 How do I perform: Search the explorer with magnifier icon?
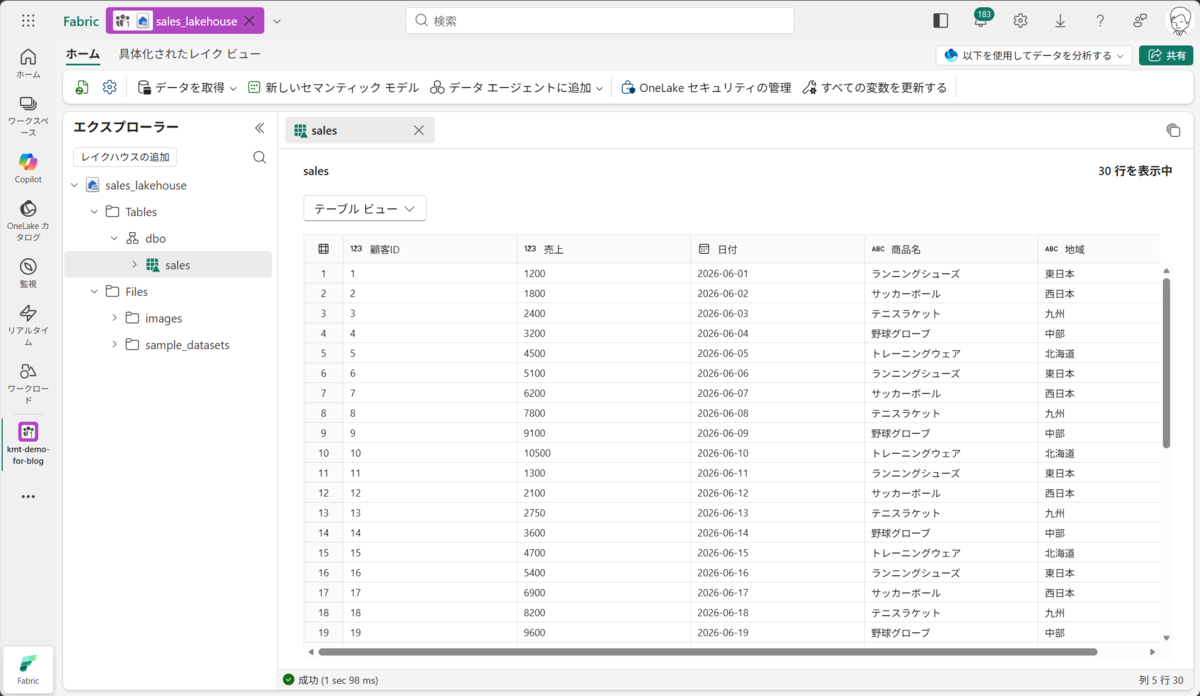point(259,157)
